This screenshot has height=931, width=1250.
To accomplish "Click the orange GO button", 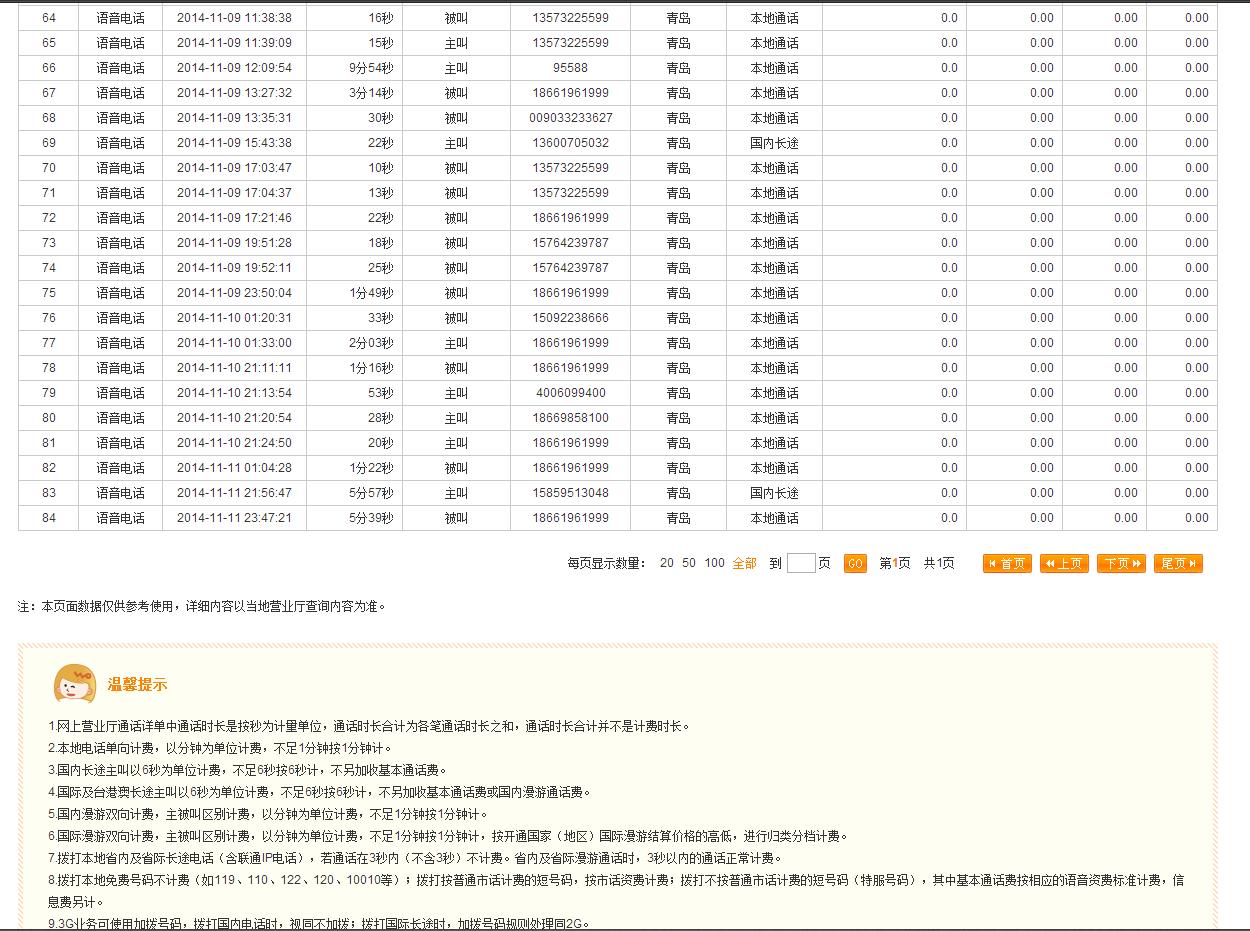I will [x=855, y=563].
